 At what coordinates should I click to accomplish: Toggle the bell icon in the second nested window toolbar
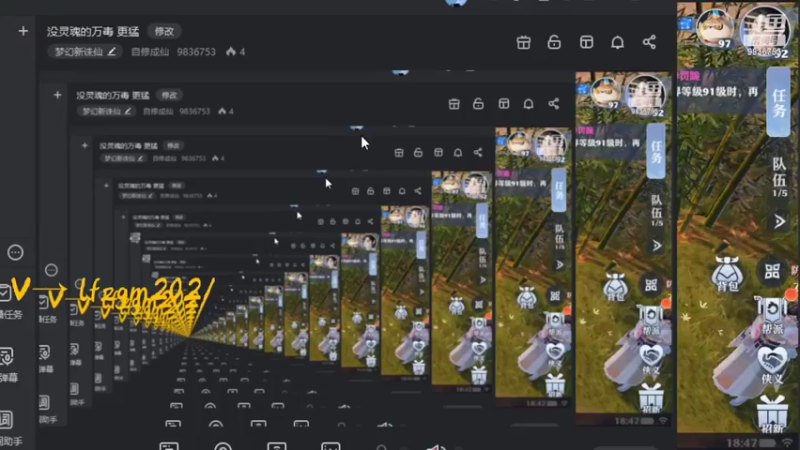[529, 104]
